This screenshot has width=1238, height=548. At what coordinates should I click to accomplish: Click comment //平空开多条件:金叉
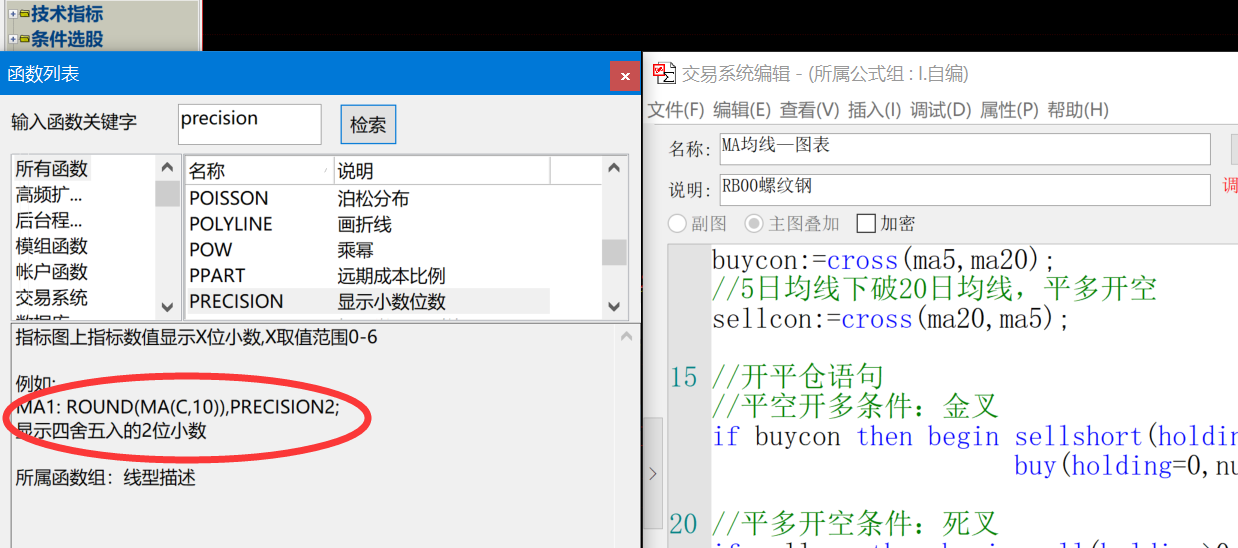pyautogui.click(x=855, y=406)
